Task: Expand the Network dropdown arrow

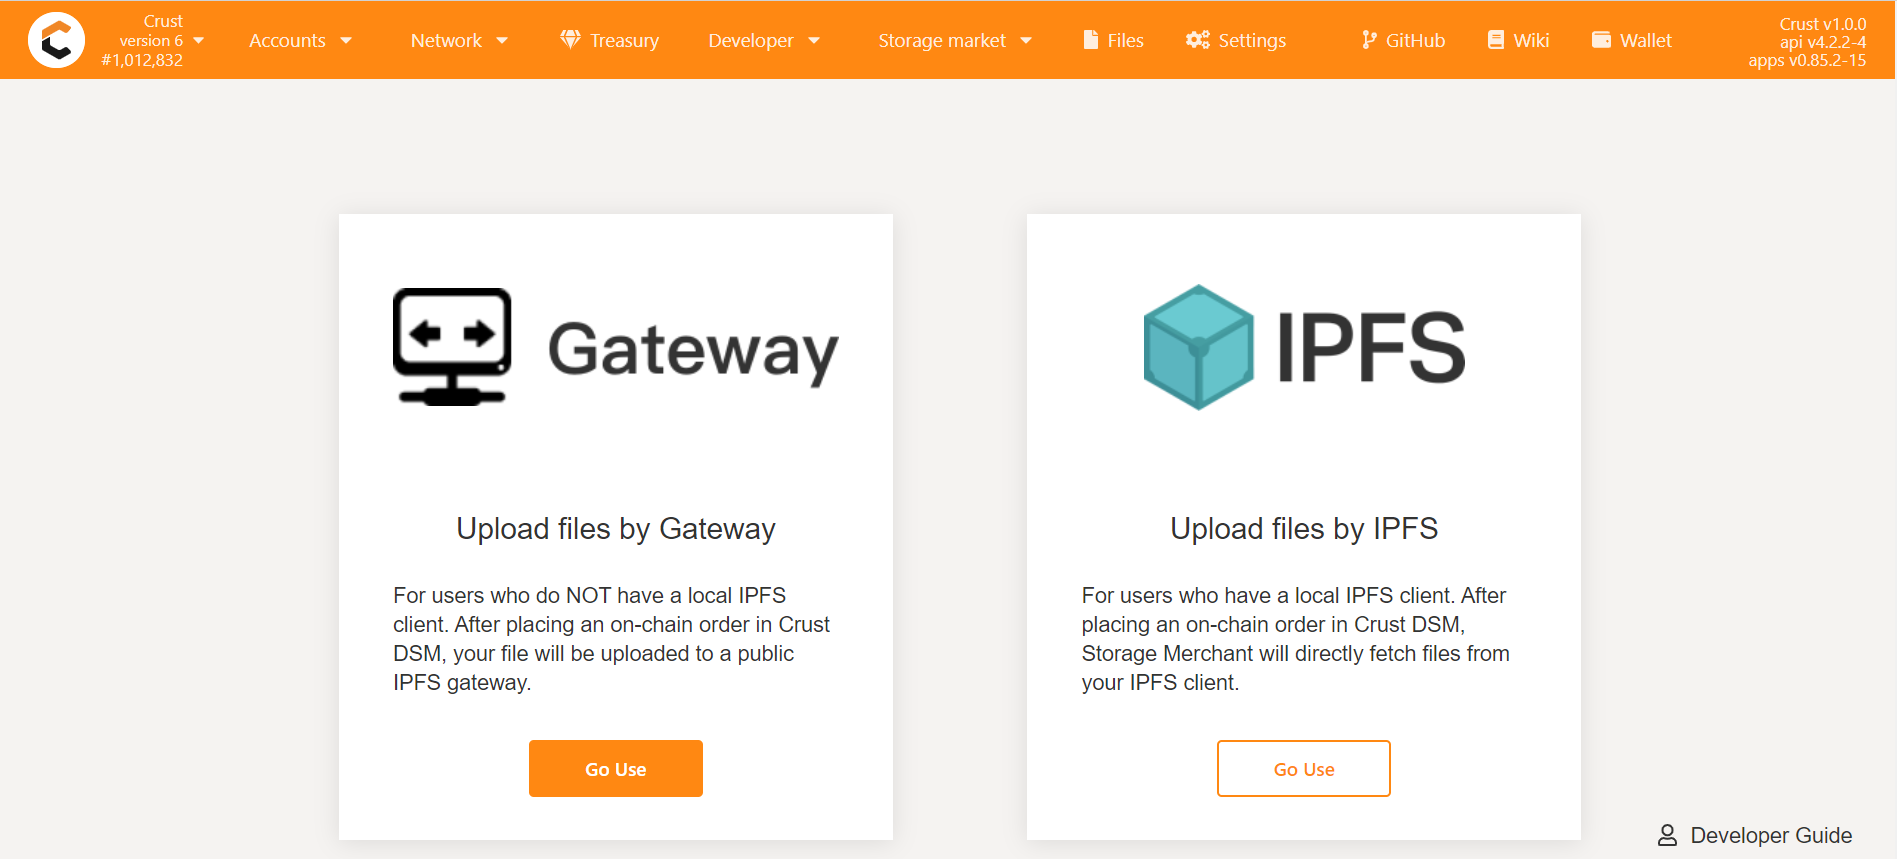Action: pyautogui.click(x=502, y=41)
